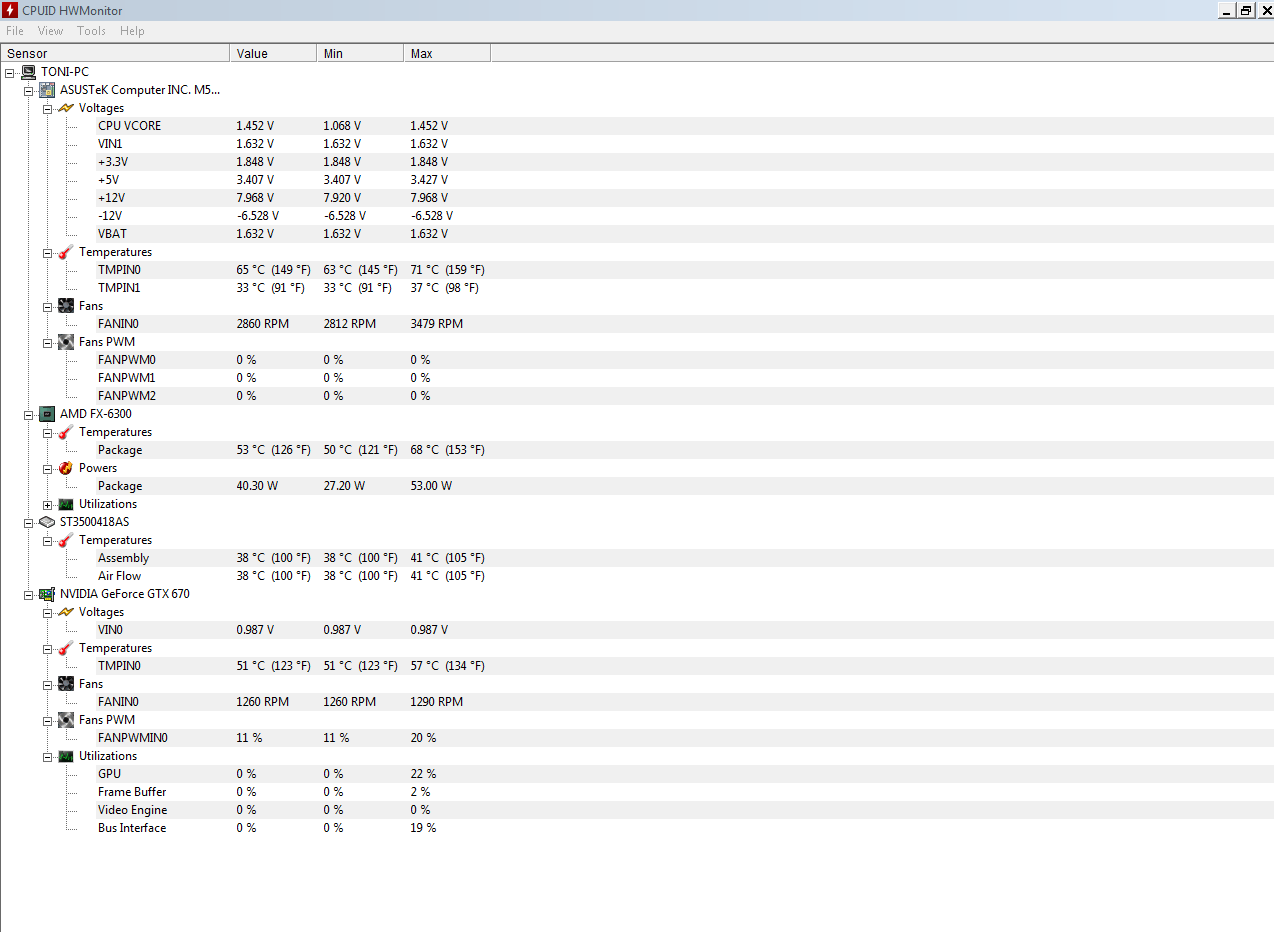This screenshot has height=932, width=1274.
Task: Collapse the NVIDIA GeForce GTX 670 node
Action: point(29,595)
